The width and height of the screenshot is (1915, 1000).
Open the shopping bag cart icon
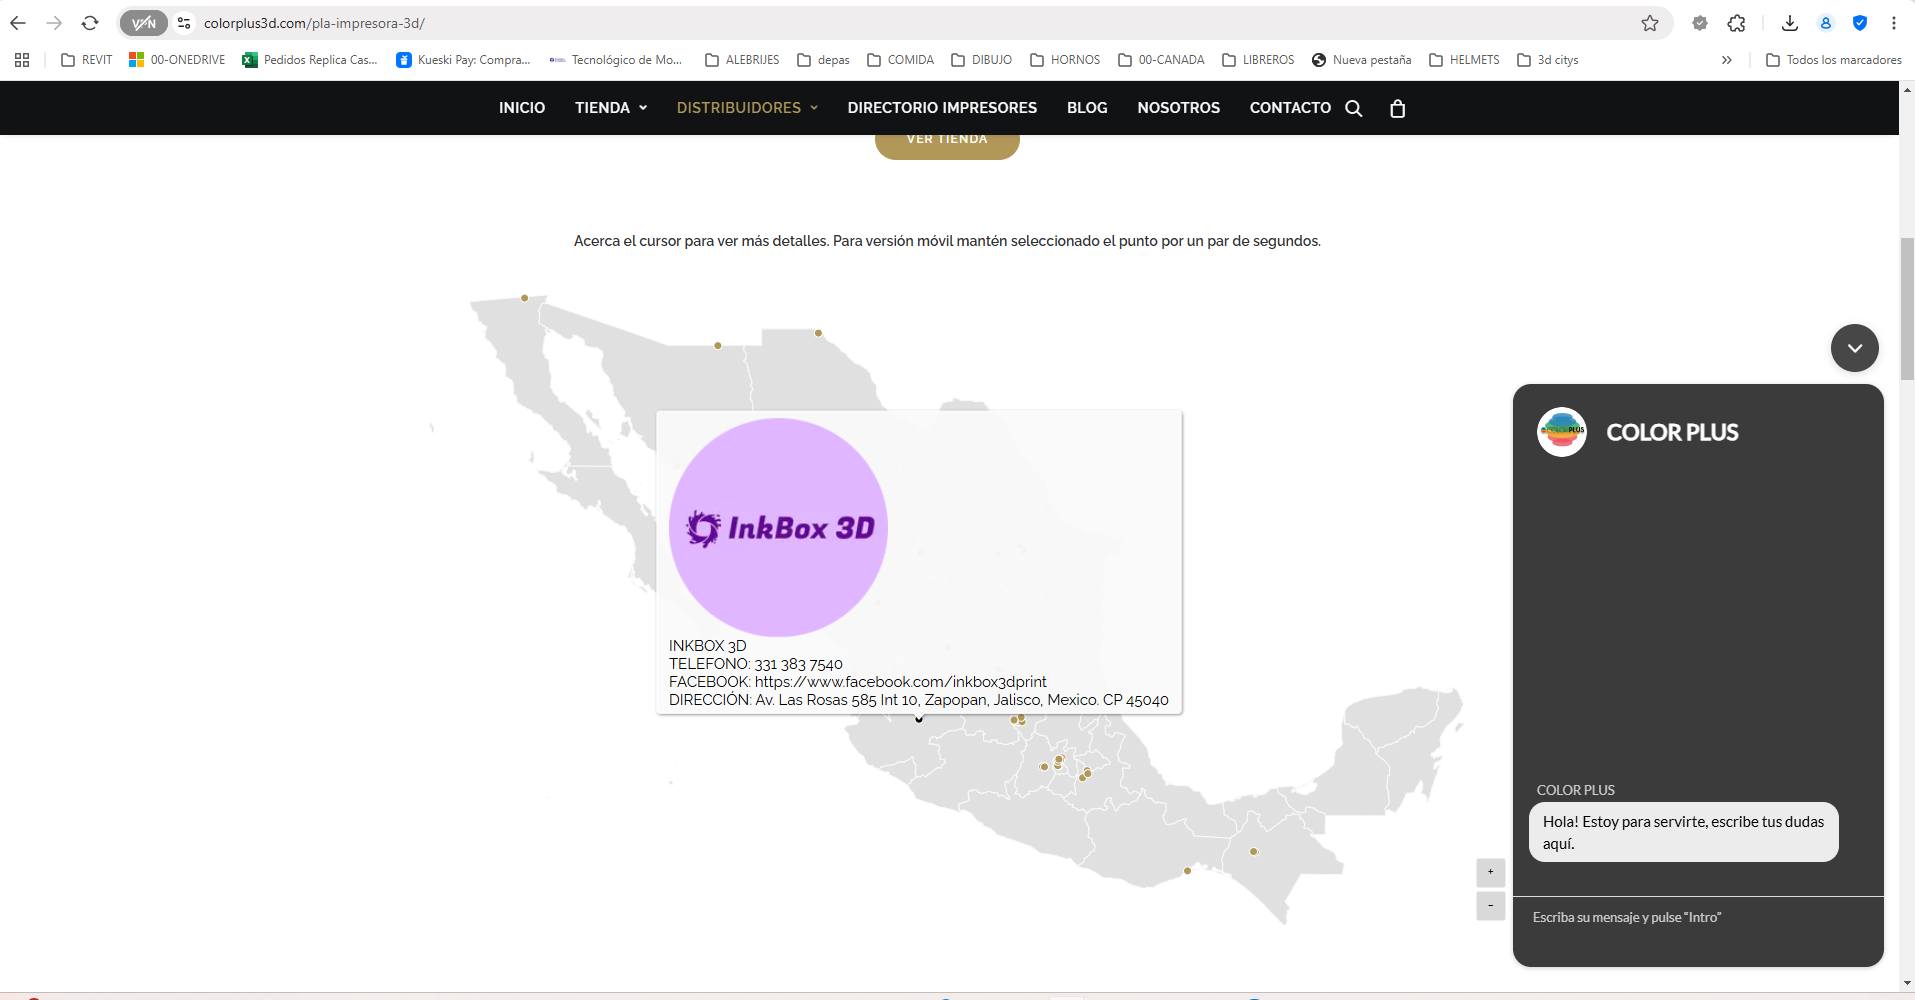coord(1398,108)
